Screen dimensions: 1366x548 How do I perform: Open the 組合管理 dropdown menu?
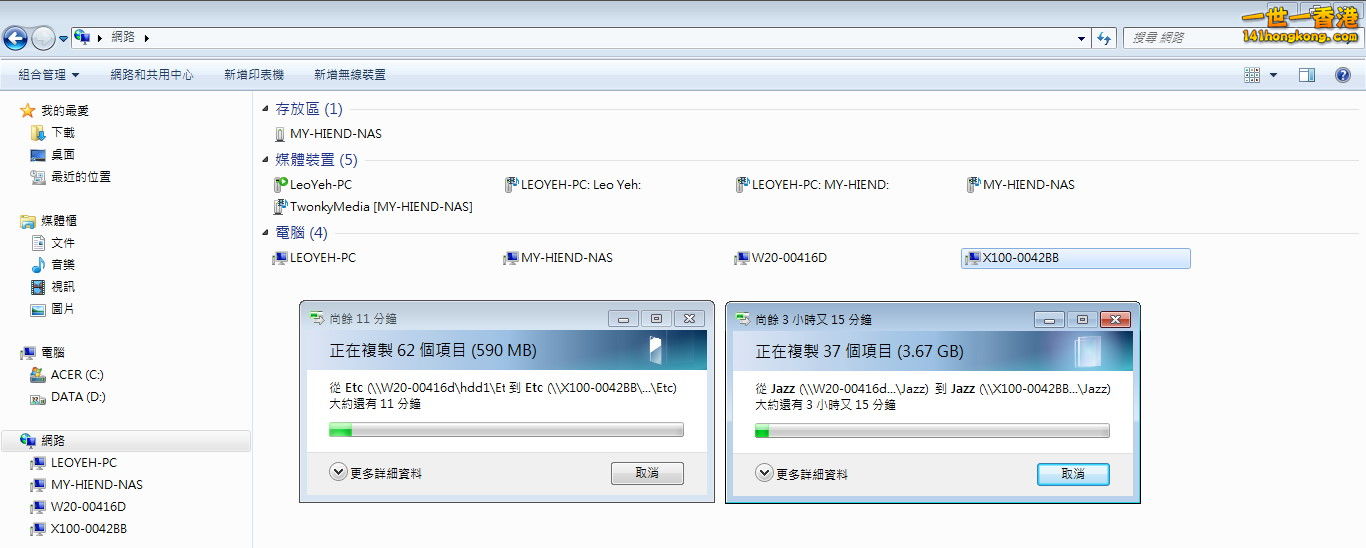point(48,75)
